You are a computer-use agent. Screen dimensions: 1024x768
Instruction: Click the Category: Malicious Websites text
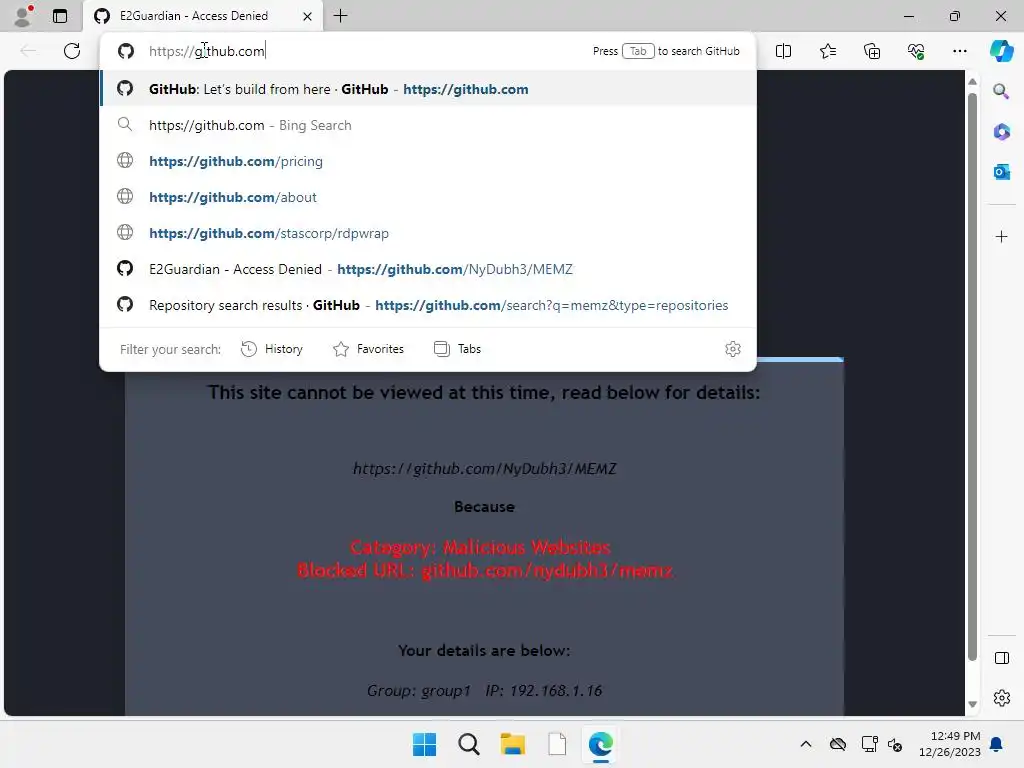click(x=480, y=547)
